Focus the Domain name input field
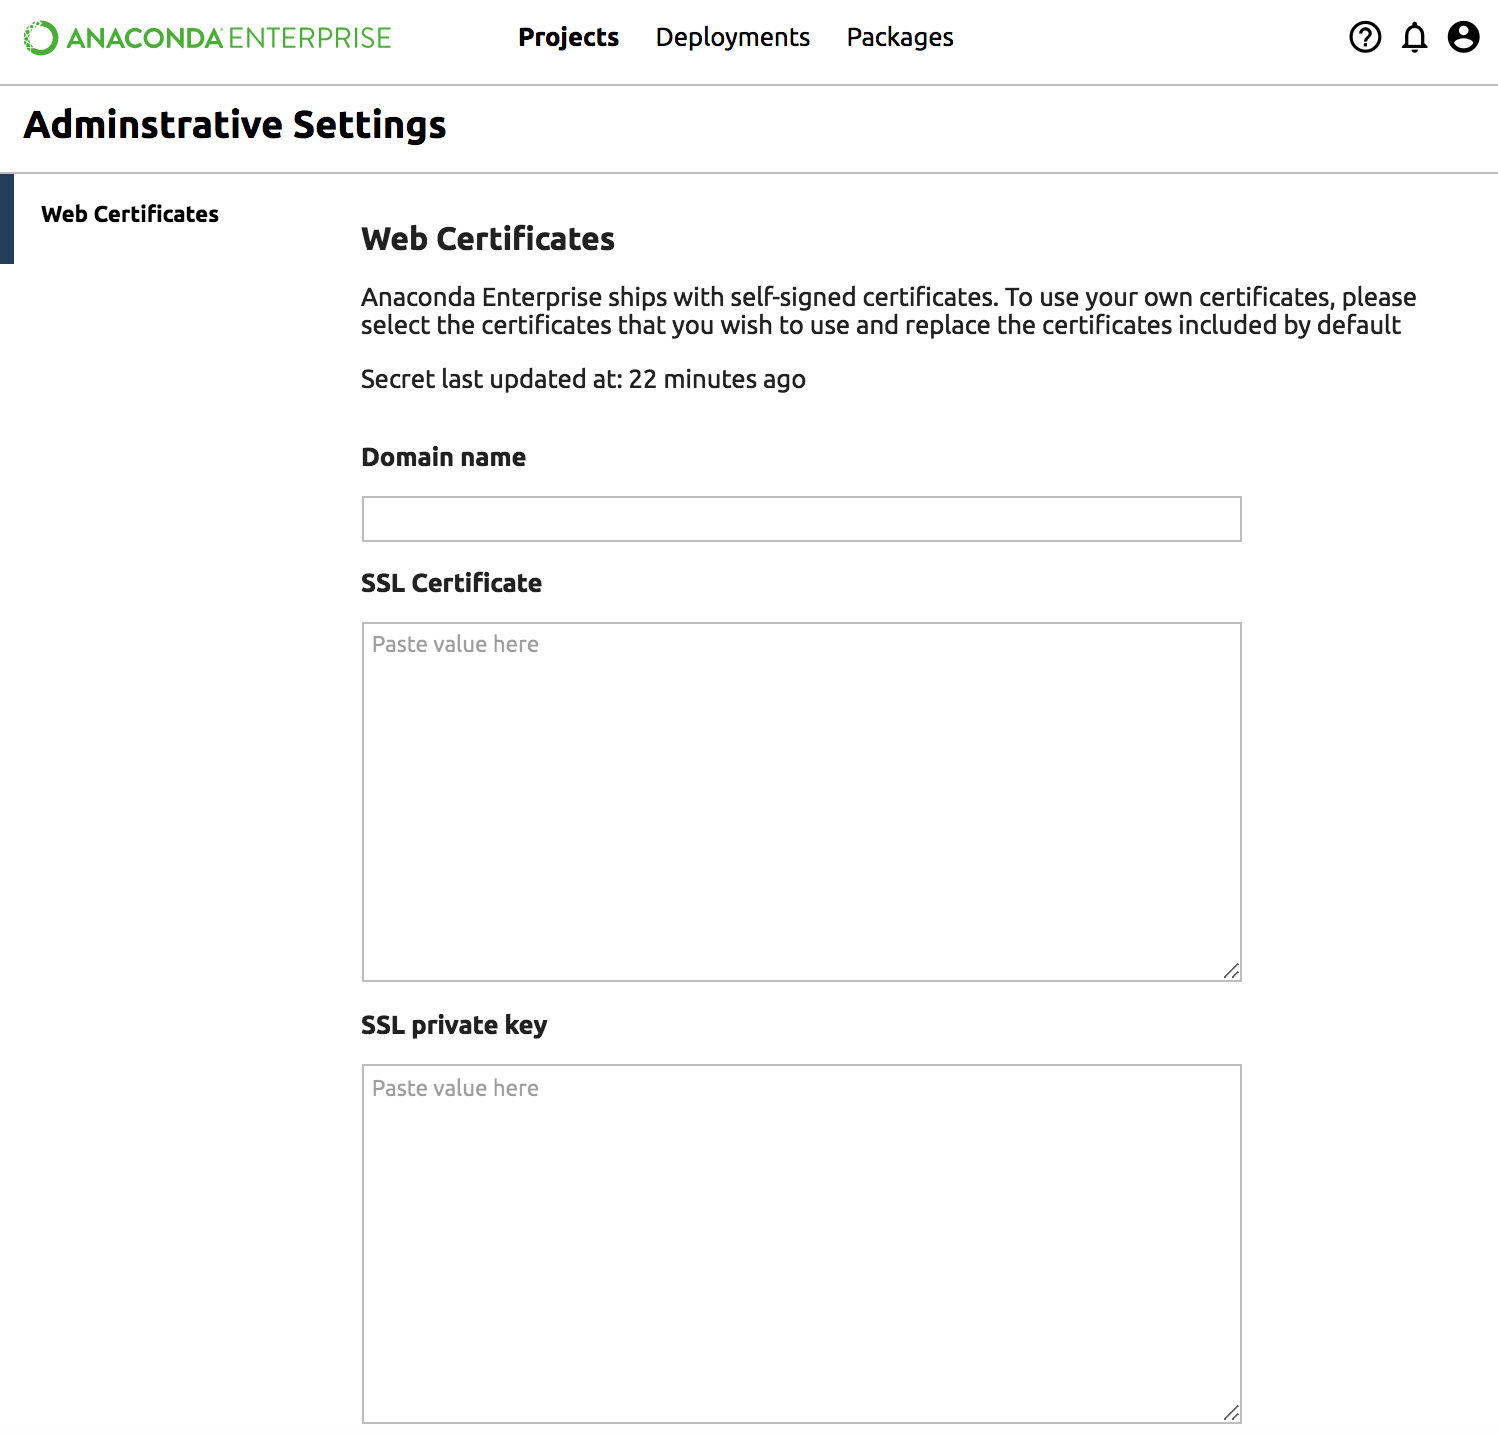Image resolution: width=1498 pixels, height=1436 pixels. (x=801, y=519)
